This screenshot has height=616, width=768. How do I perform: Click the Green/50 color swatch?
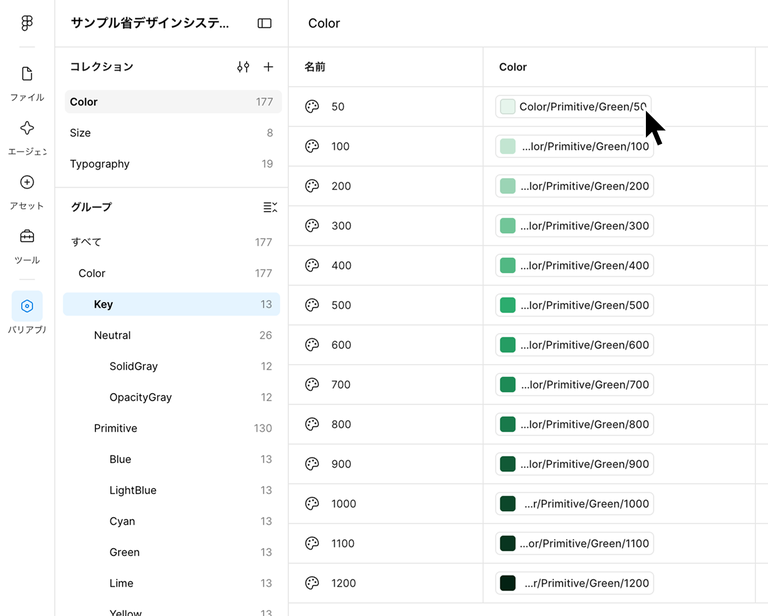(507, 107)
